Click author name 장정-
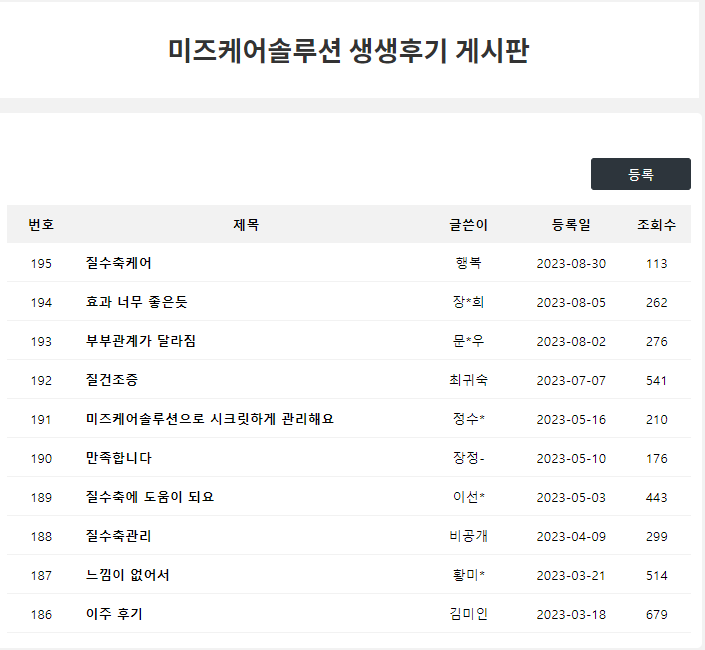 469,459
